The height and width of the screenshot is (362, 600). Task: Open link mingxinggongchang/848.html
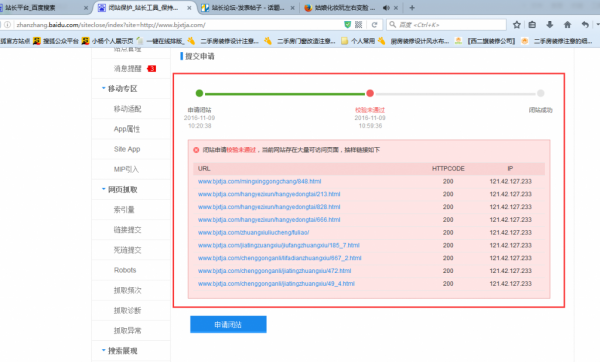[x=259, y=181]
